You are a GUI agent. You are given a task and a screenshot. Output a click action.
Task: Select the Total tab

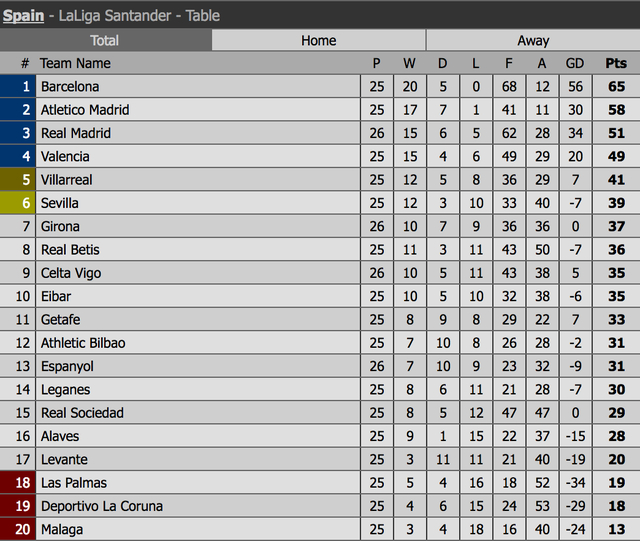pyautogui.click(x=105, y=40)
